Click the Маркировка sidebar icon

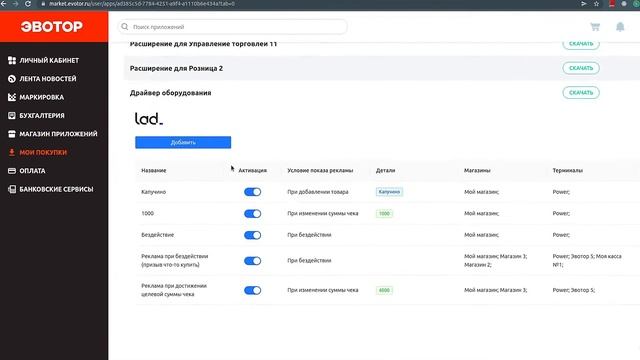[12, 97]
